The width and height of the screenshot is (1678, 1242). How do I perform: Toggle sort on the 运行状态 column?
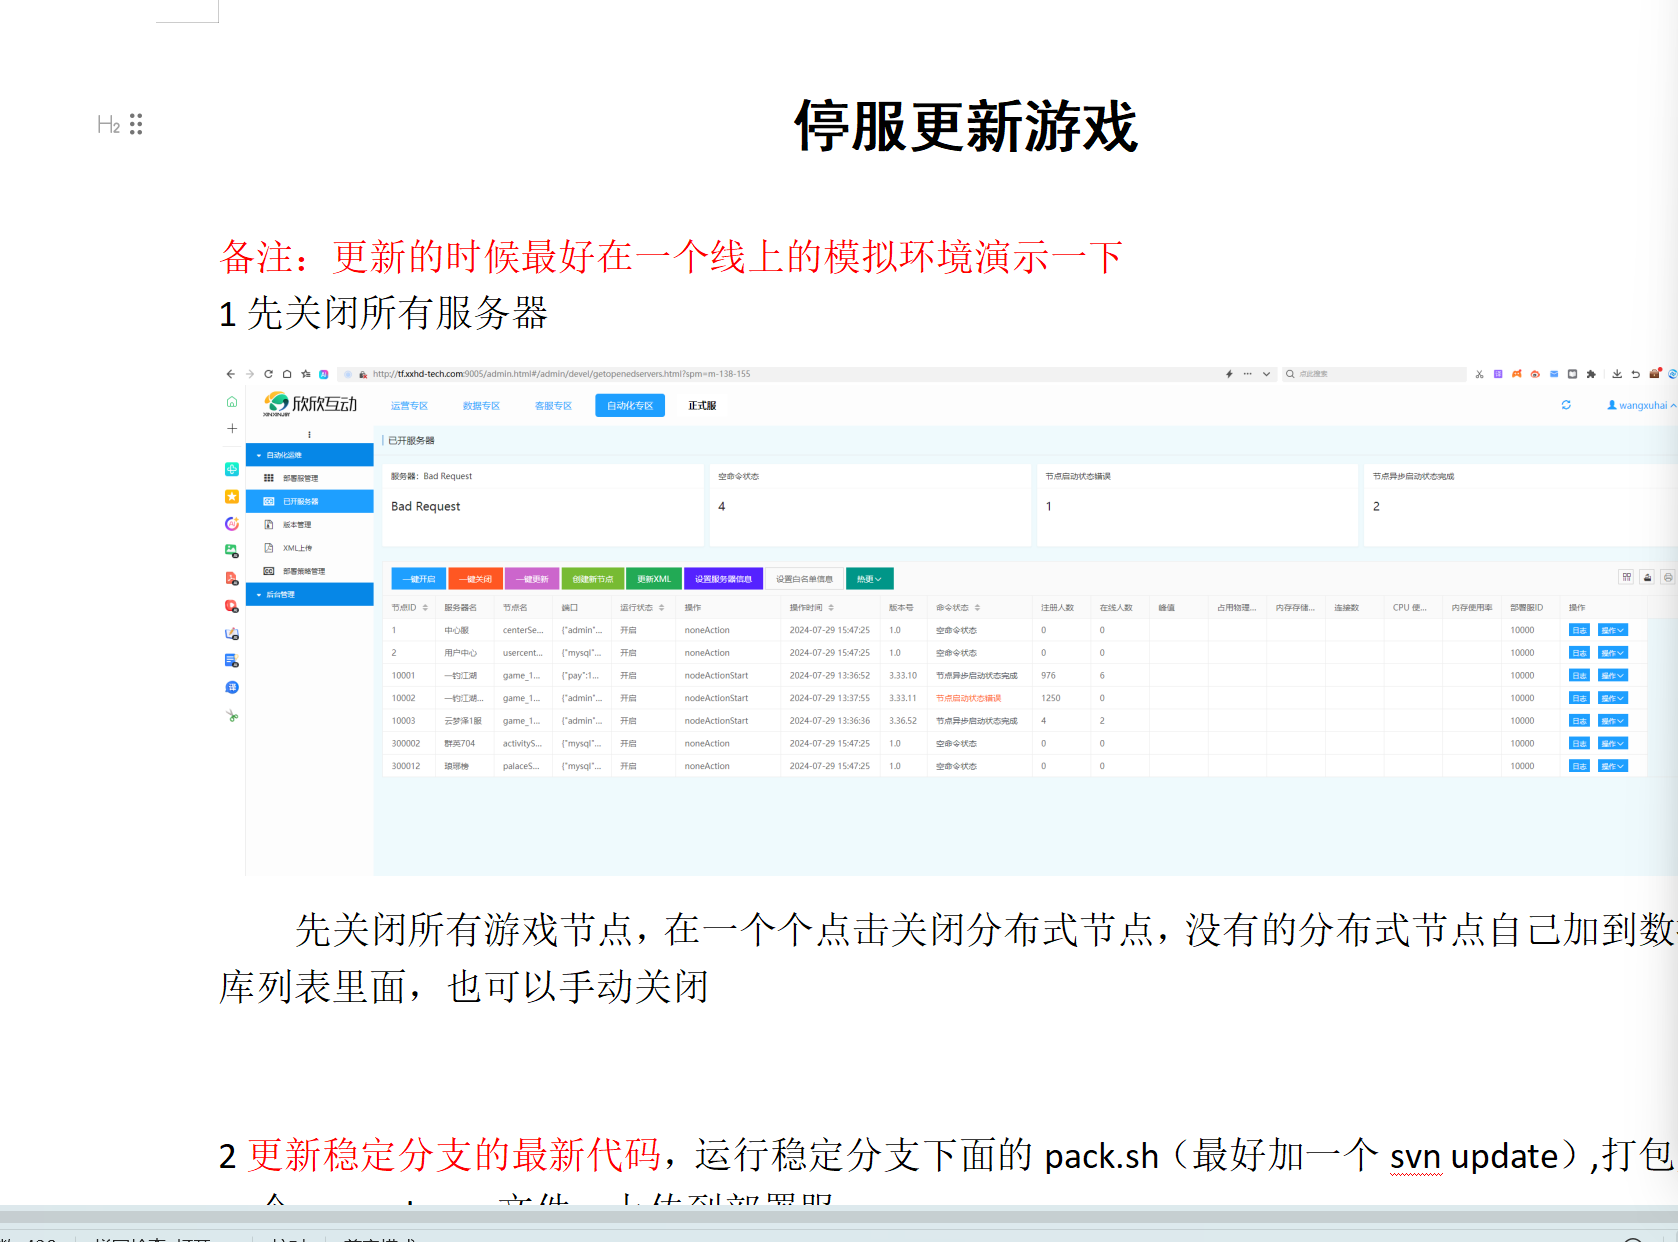click(x=662, y=607)
